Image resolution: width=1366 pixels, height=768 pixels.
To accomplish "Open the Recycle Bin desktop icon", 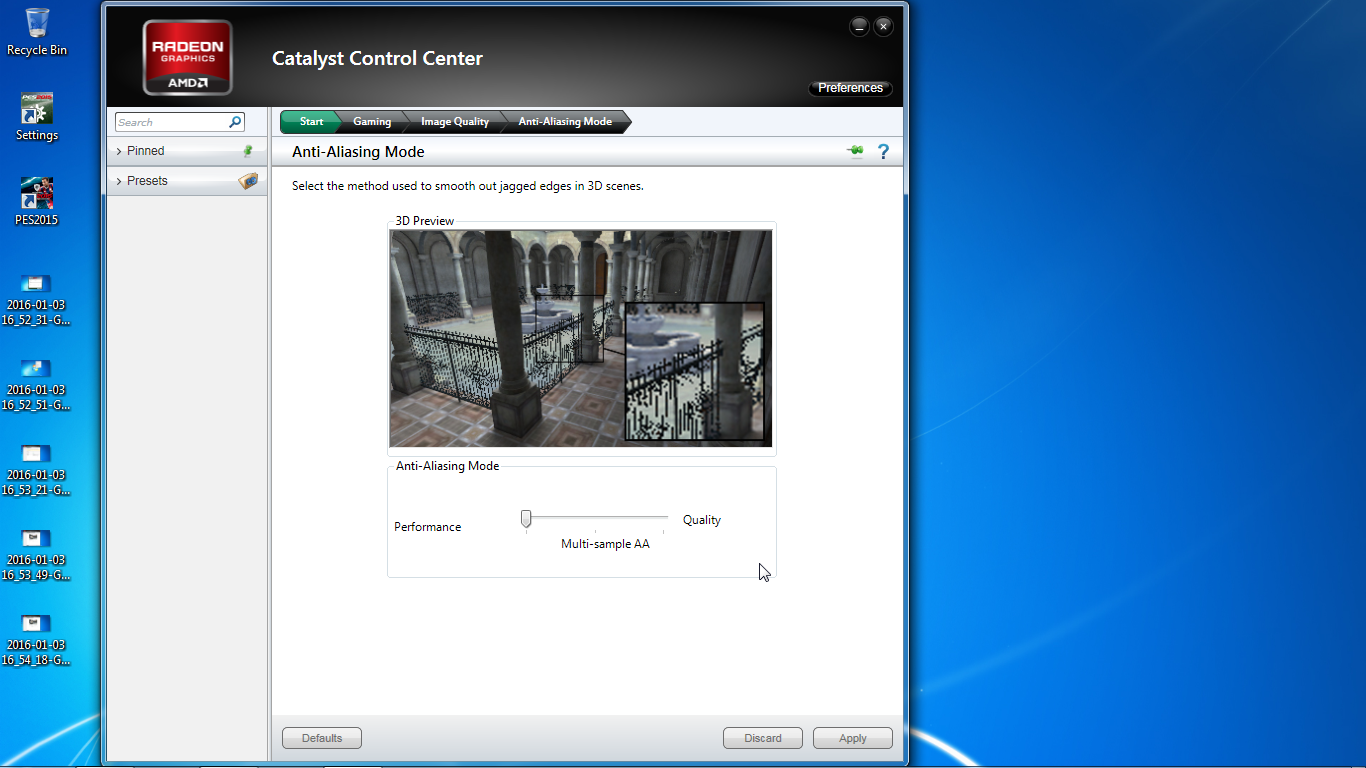I will click(x=37, y=32).
